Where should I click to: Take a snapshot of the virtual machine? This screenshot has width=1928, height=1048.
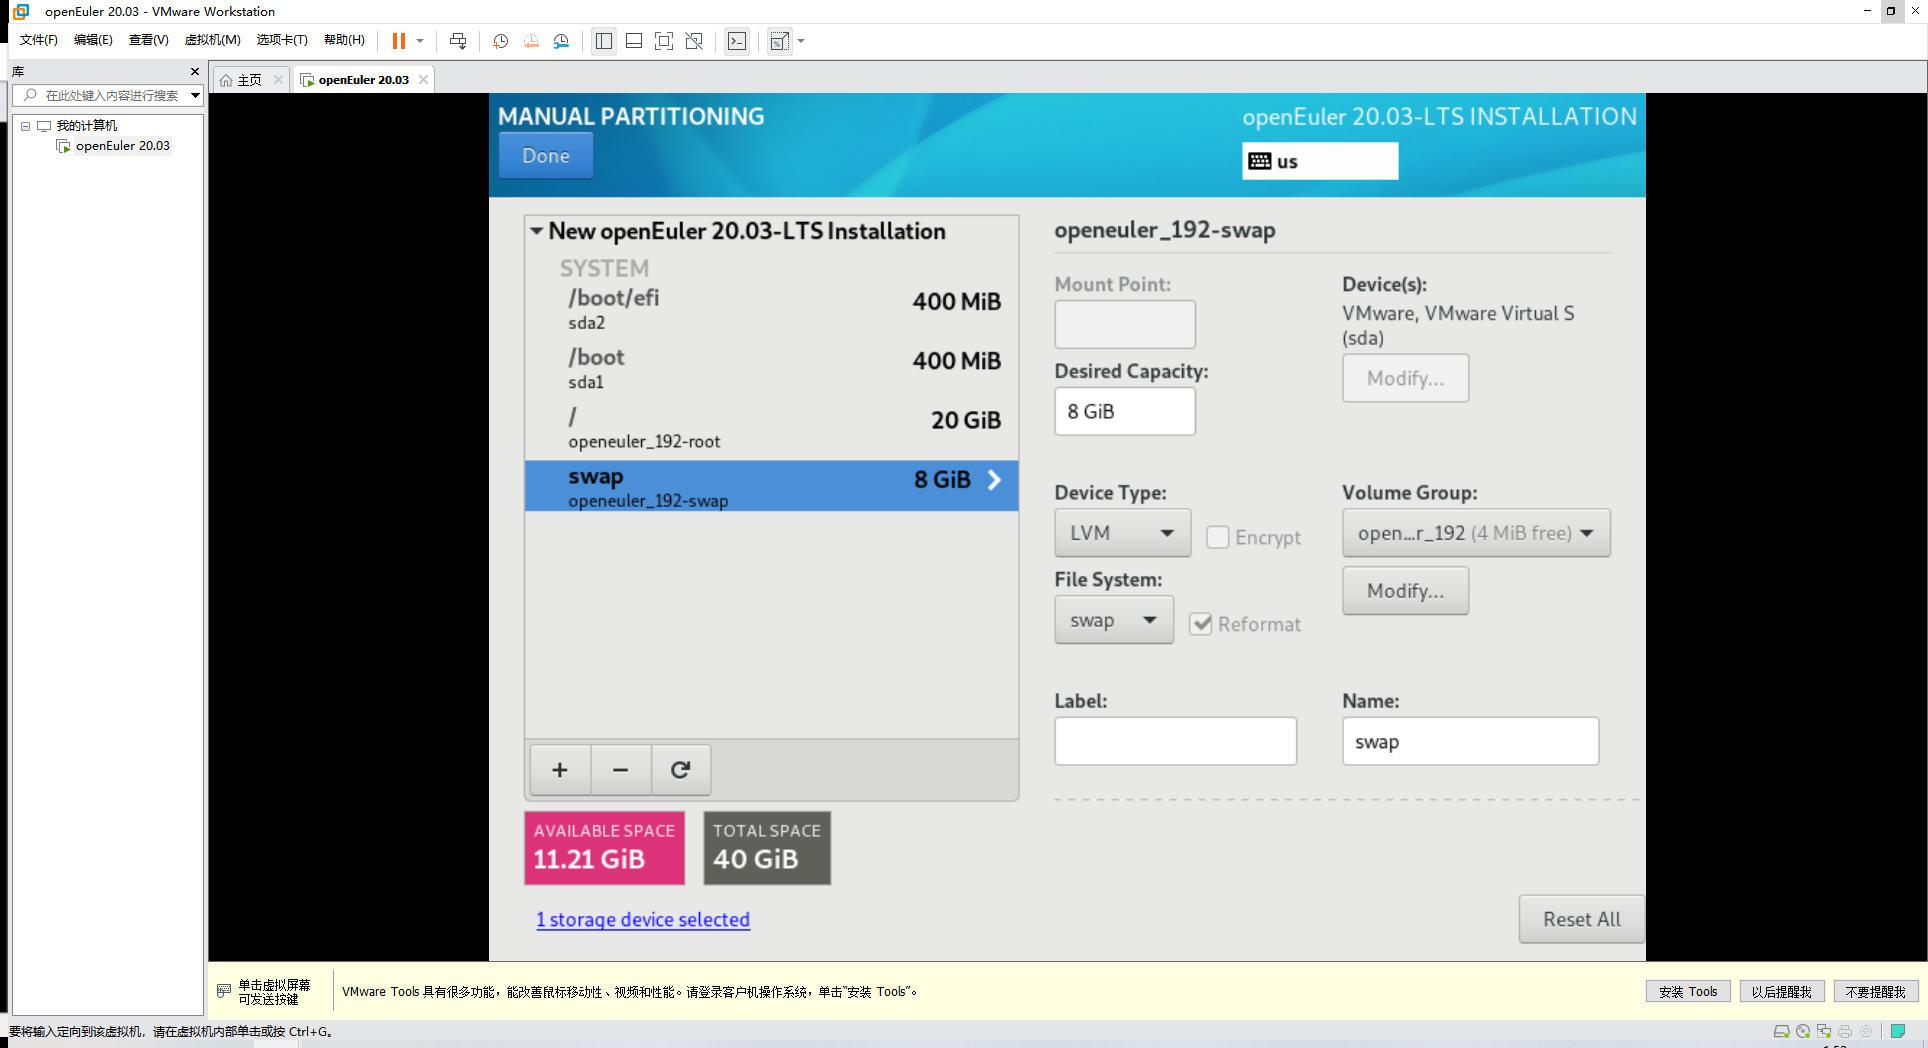[501, 41]
